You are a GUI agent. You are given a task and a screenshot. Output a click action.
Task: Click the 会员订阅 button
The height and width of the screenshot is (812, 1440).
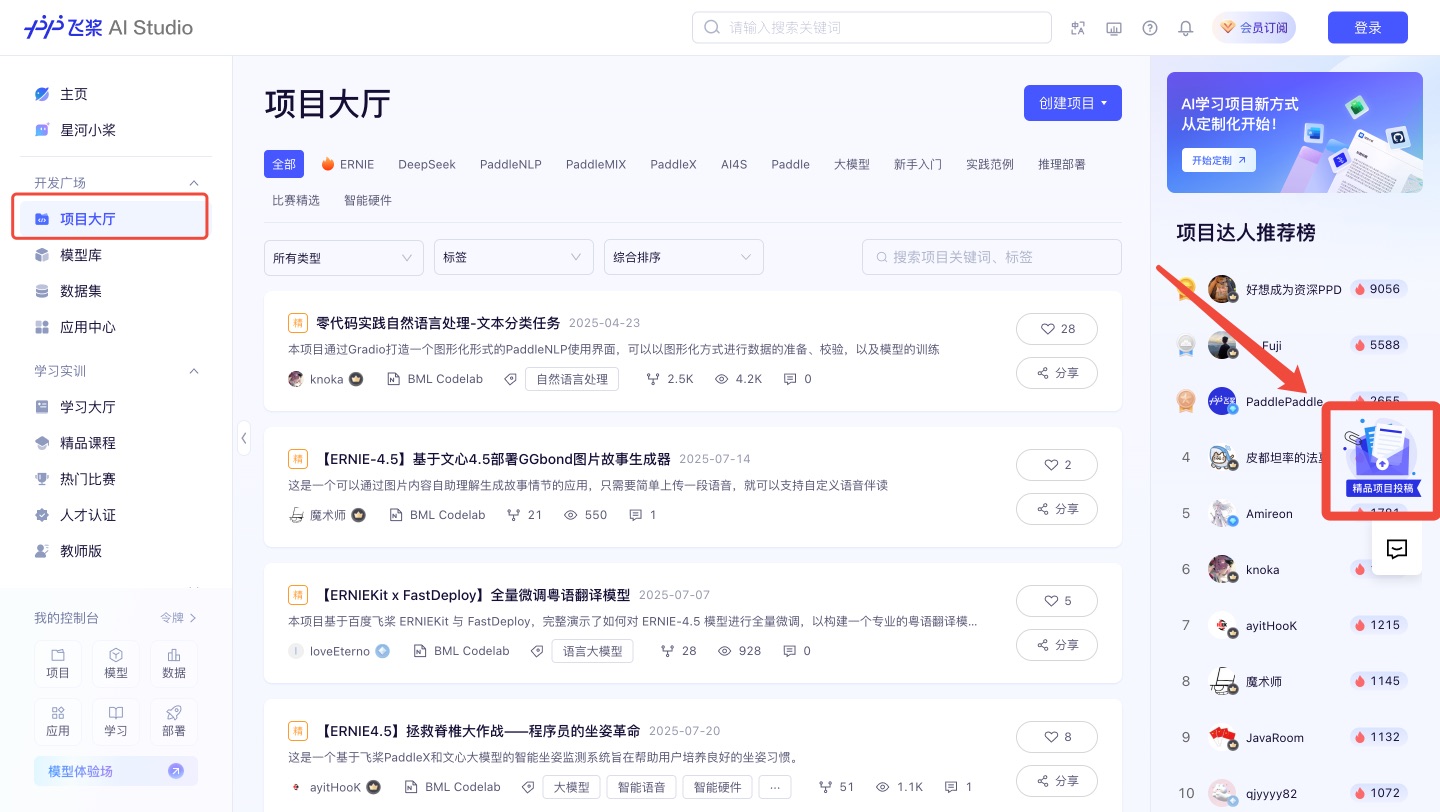click(x=1254, y=28)
